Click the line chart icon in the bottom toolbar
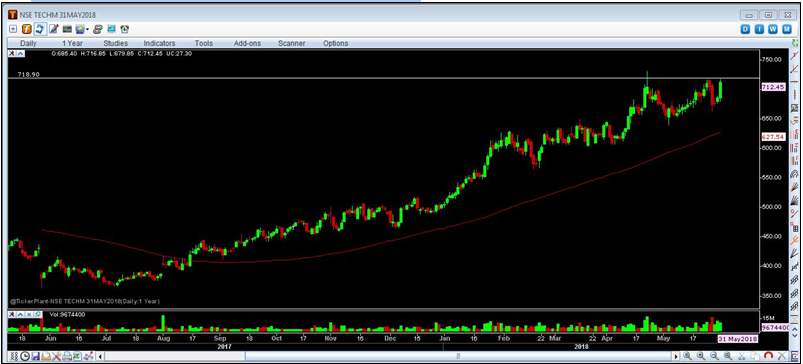 pos(89,356)
